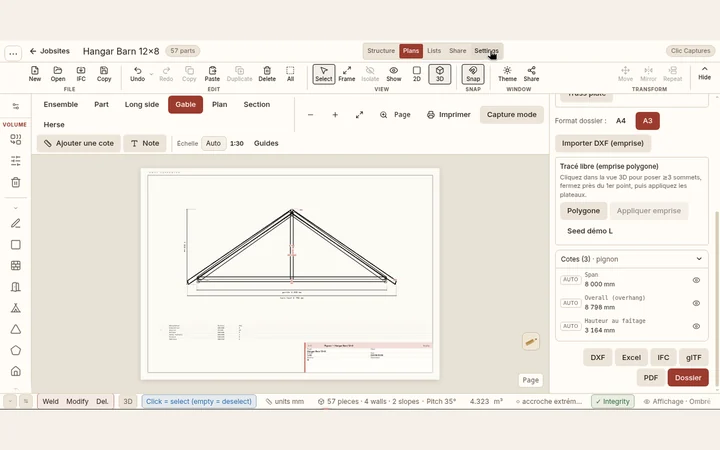Toggle the Snap magnet button
The width and height of the screenshot is (720, 450).
coord(473,74)
